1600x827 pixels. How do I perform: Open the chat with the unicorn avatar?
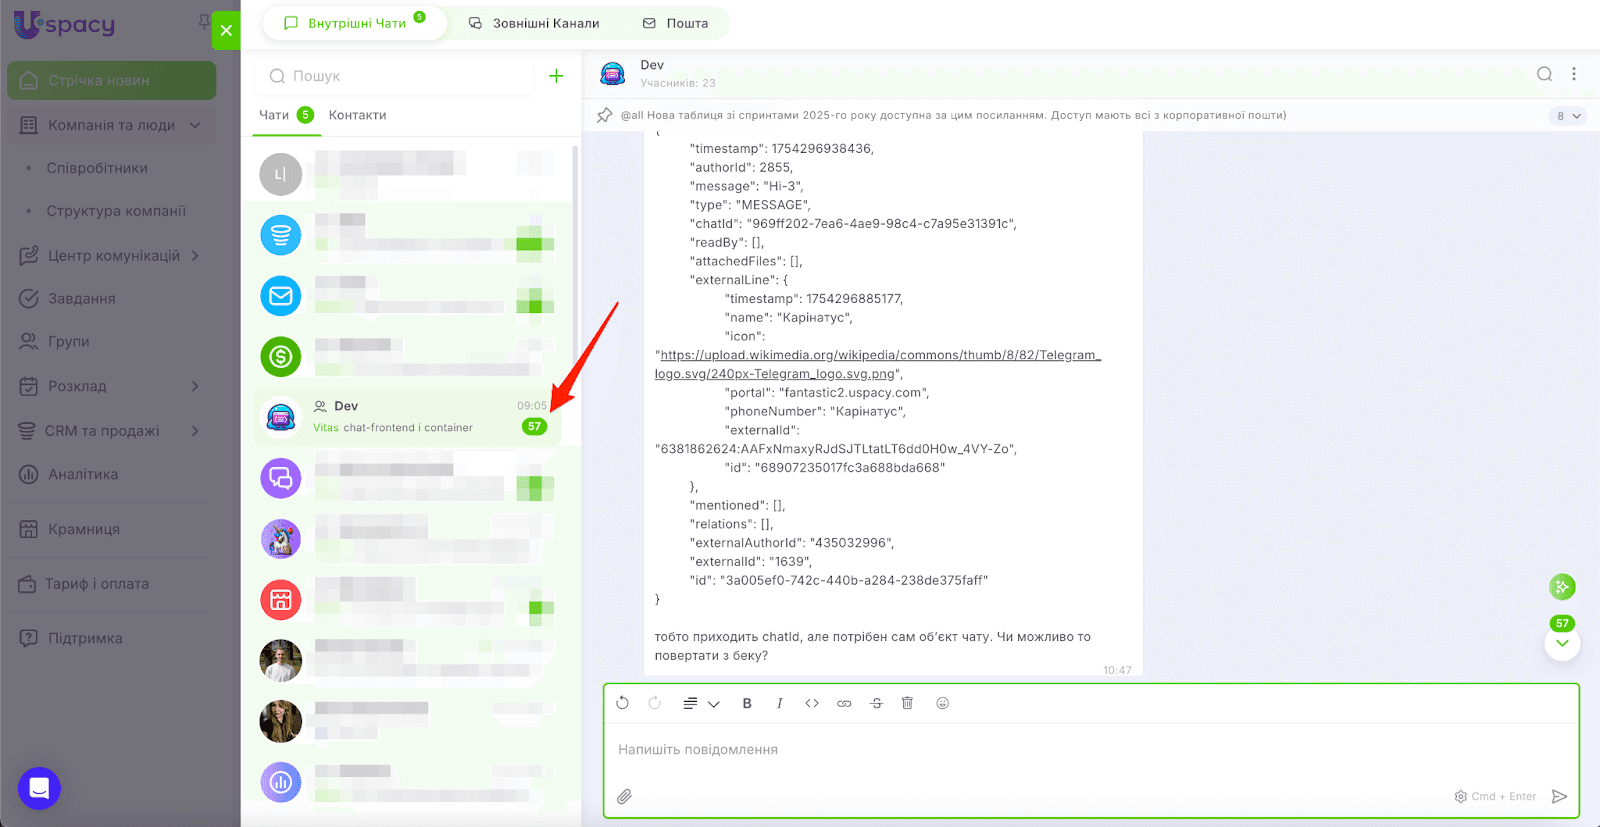(407, 539)
